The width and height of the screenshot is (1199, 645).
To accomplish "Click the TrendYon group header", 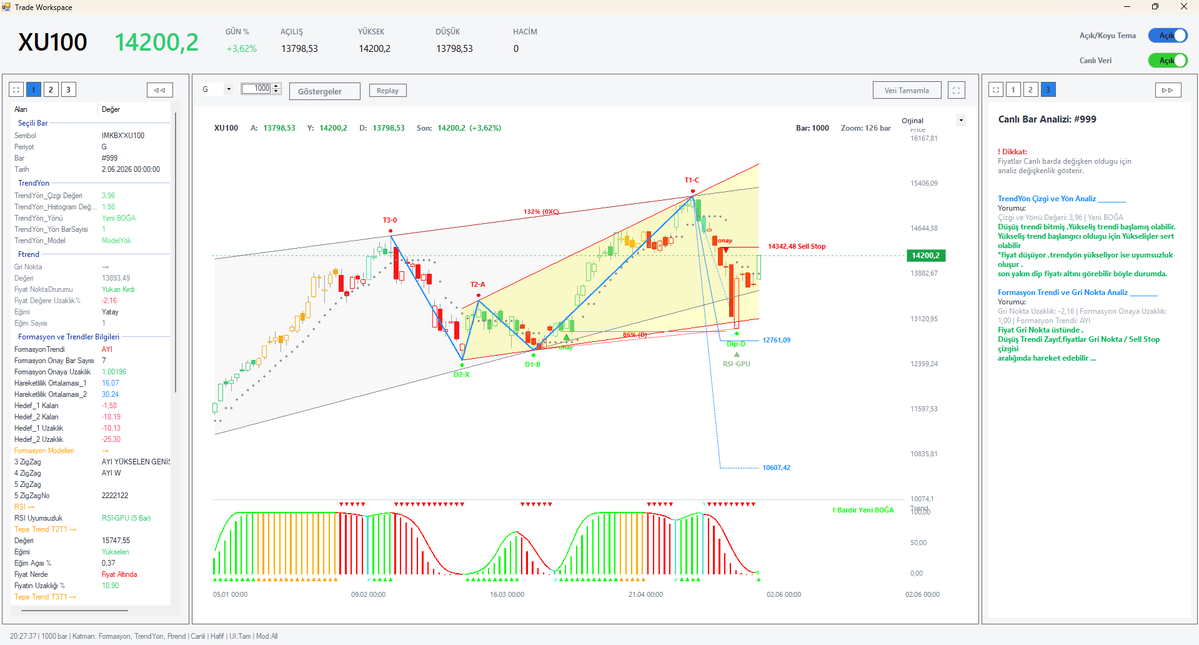I will (34, 183).
